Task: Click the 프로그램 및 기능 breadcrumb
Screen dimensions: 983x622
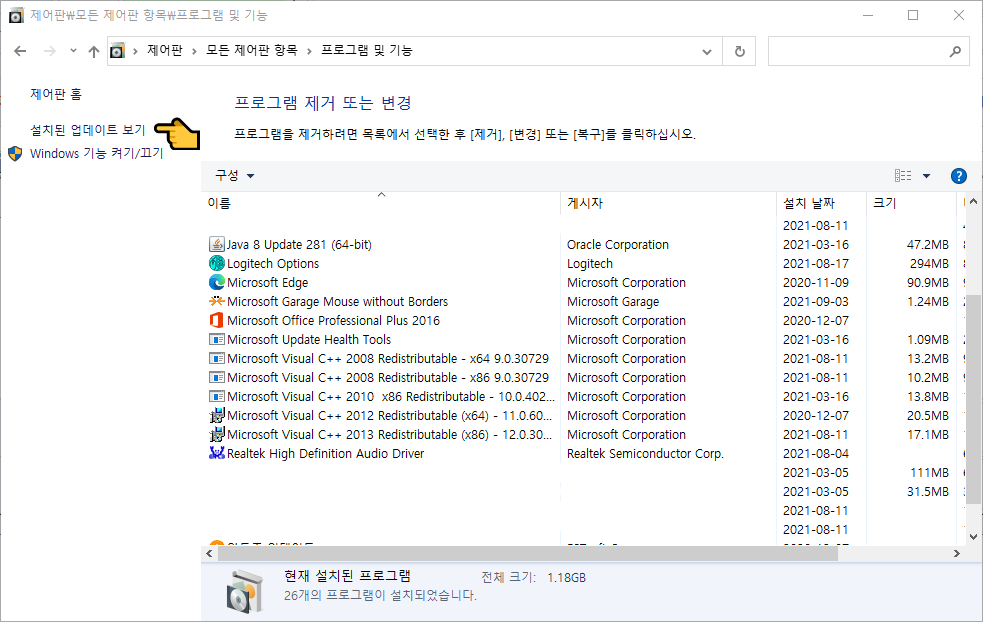Action: tap(366, 51)
